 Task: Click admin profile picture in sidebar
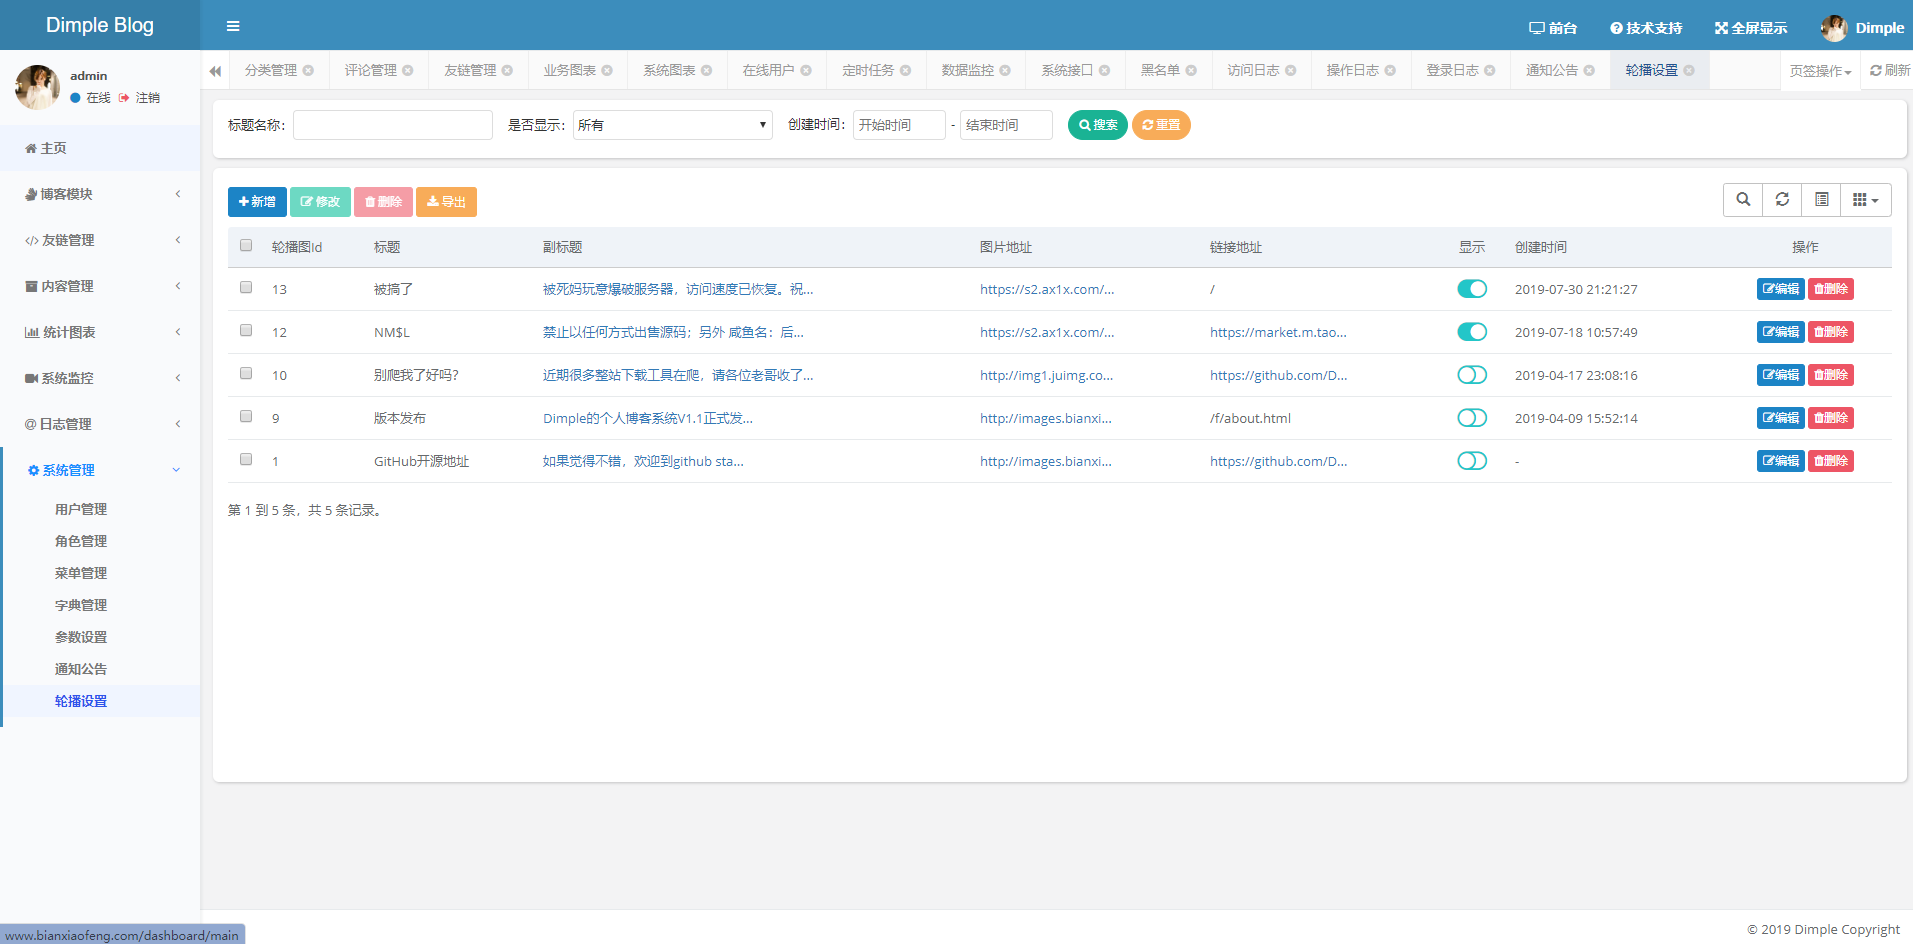pyautogui.click(x=37, y=87)
